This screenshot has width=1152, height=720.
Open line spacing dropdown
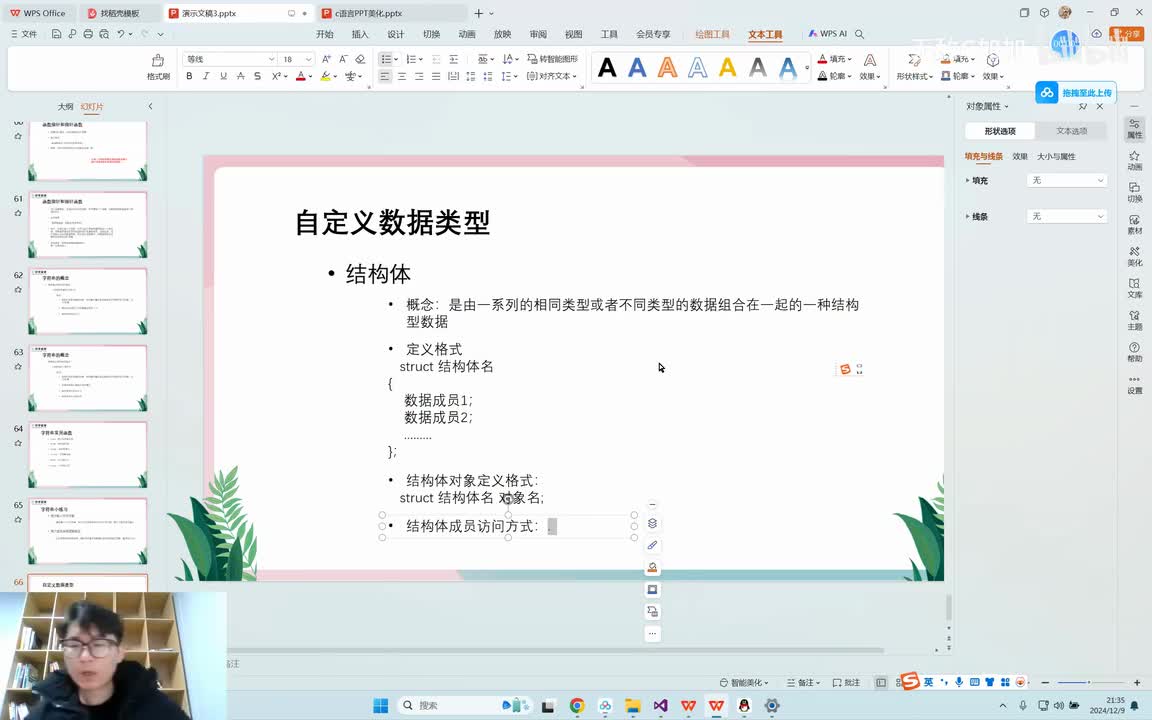(x=509, y=76)
